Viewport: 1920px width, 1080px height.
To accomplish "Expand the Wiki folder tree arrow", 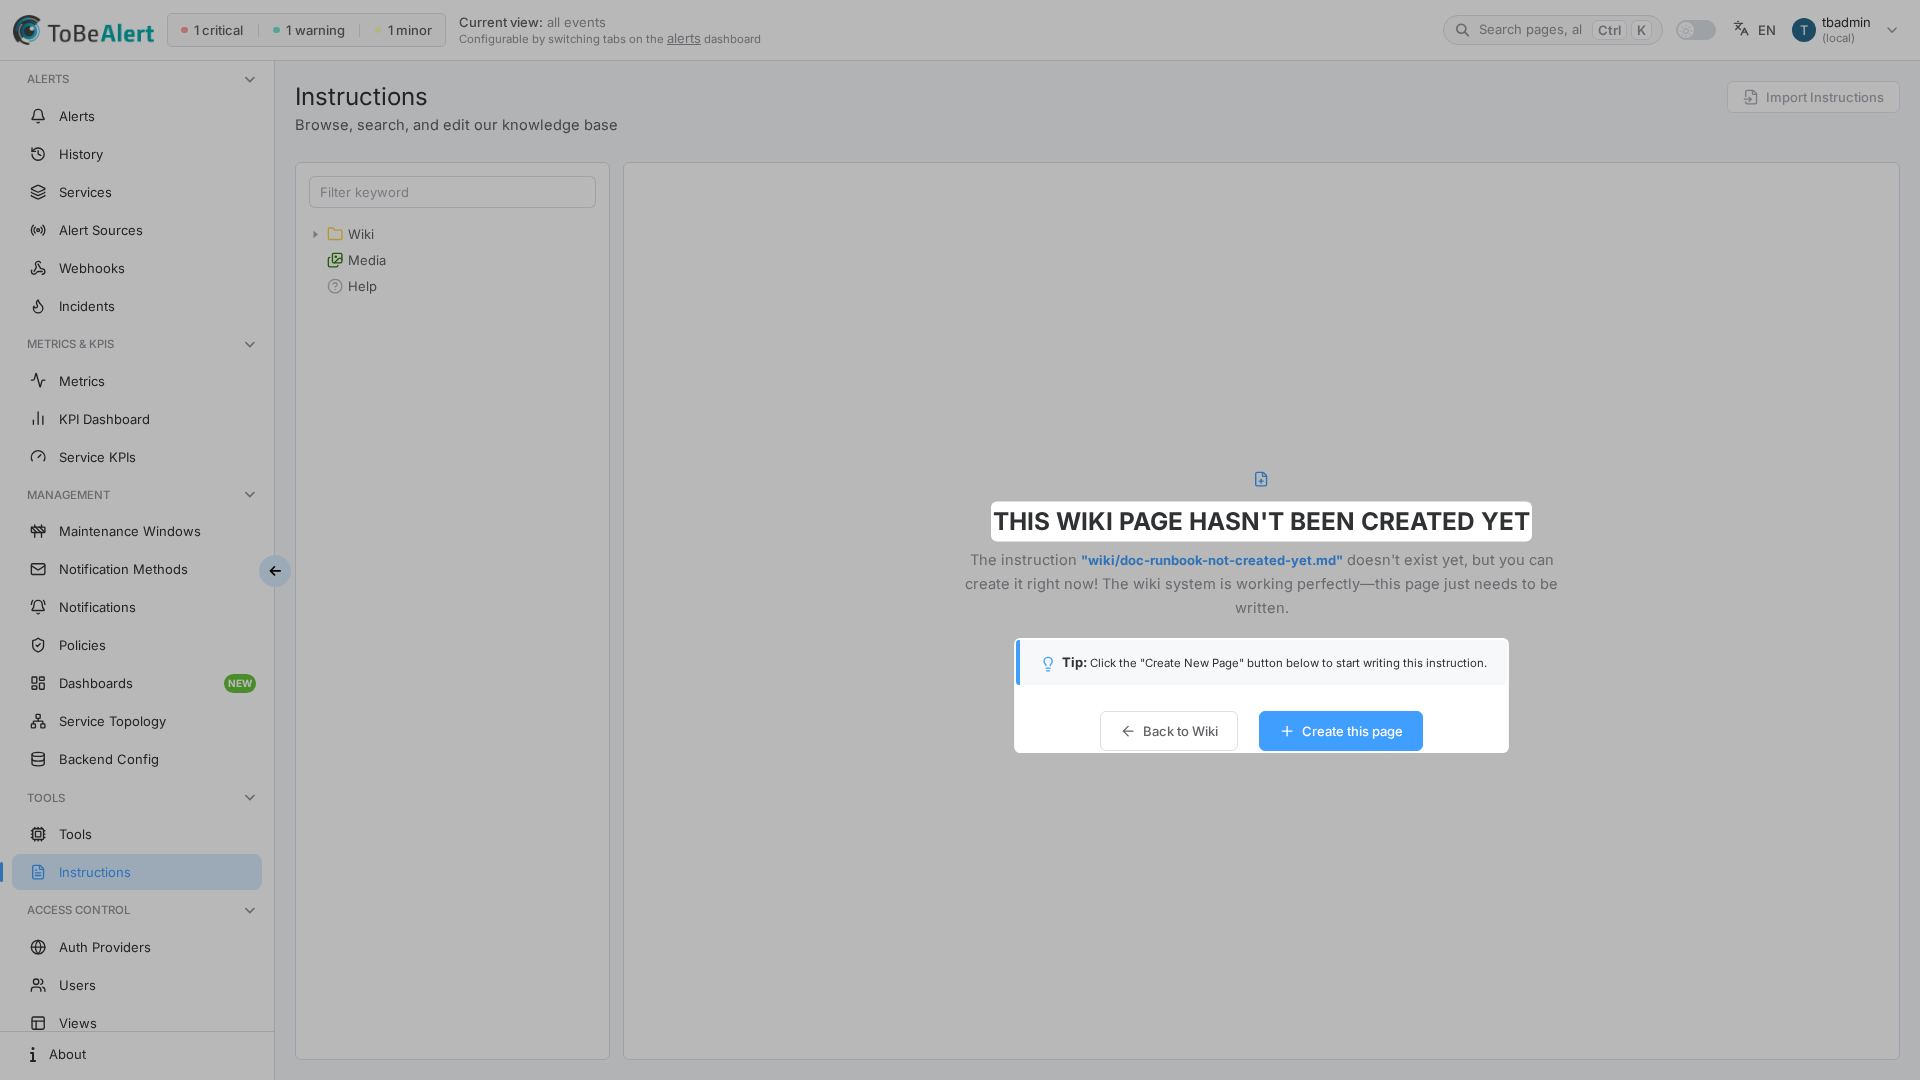I will tap(315, 234).
